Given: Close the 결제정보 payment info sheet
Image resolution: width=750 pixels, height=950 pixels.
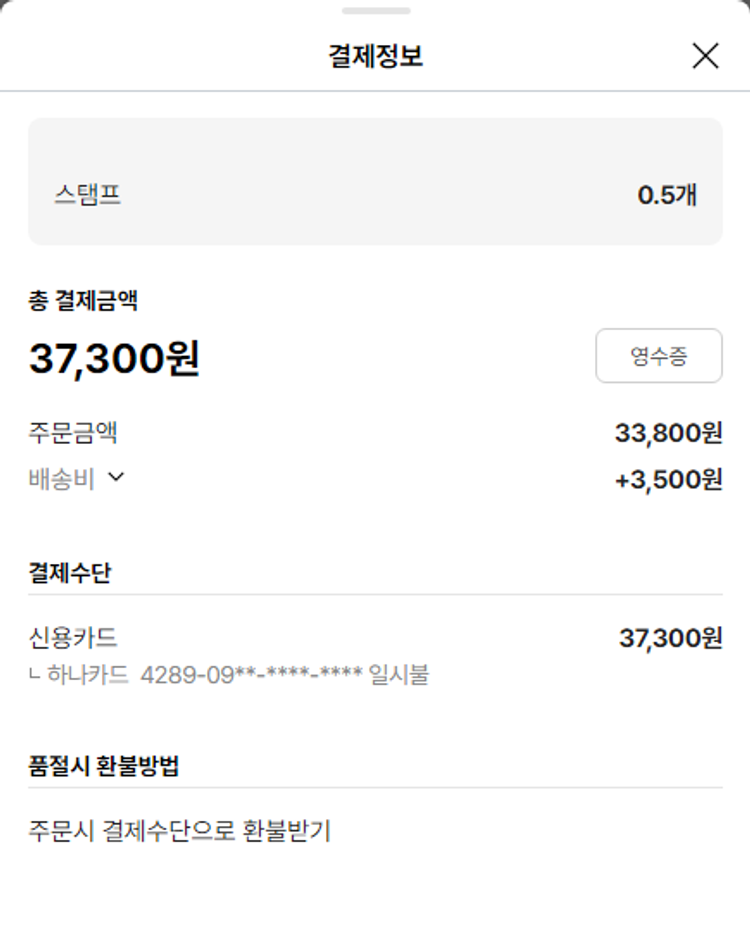Looking at the screenshot, I should tap(705, 56).
